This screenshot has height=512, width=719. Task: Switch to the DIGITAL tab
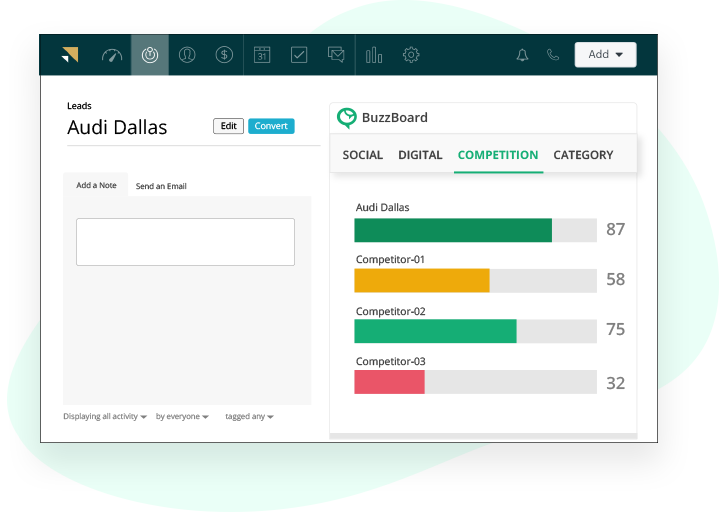420,155
